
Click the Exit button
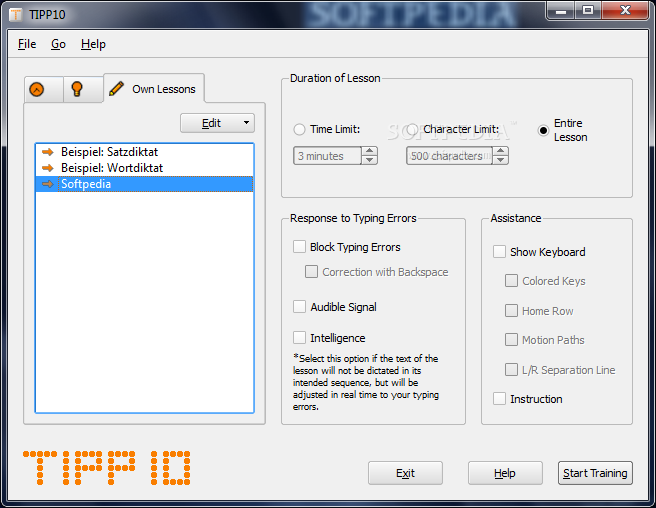coord(405,473)
